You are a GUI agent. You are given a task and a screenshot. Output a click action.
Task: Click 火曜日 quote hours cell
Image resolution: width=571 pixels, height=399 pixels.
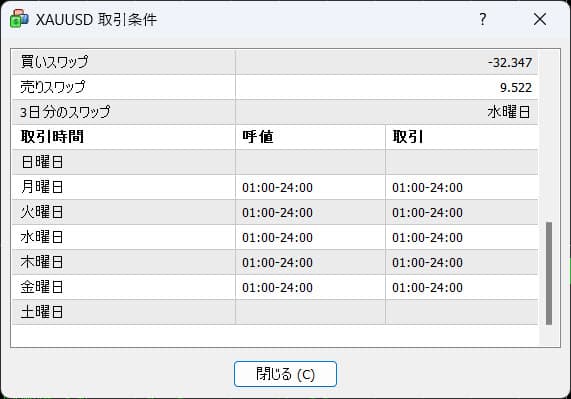(310, 212)
